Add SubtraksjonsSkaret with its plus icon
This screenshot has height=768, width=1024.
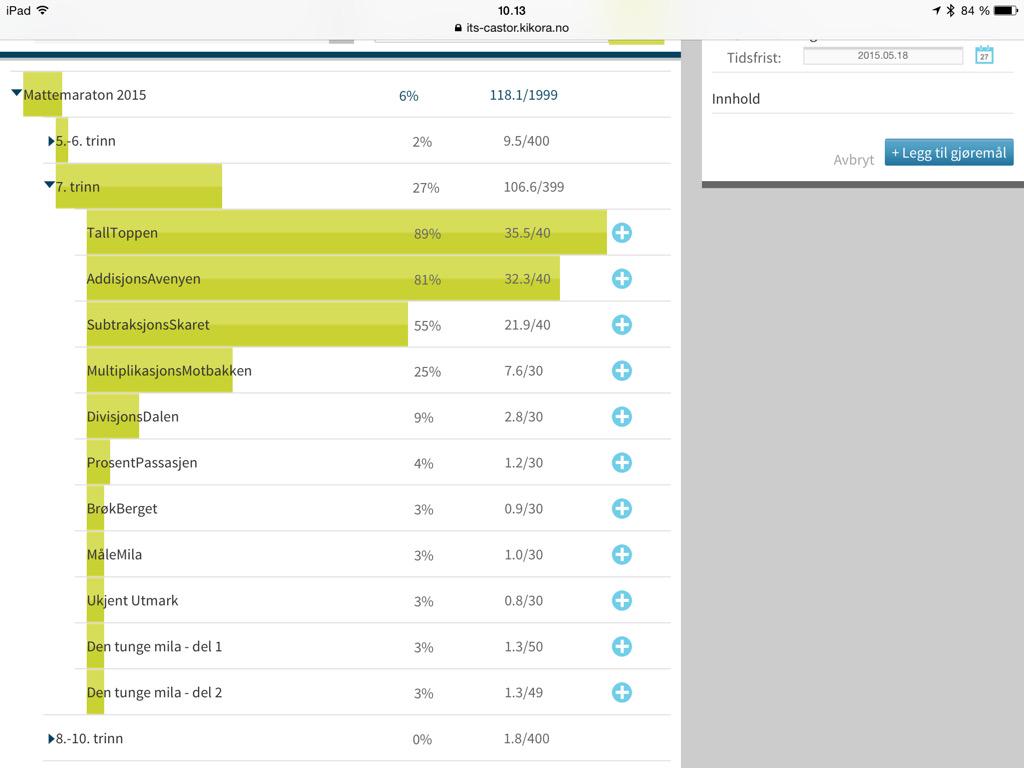(x=622, y=325)
